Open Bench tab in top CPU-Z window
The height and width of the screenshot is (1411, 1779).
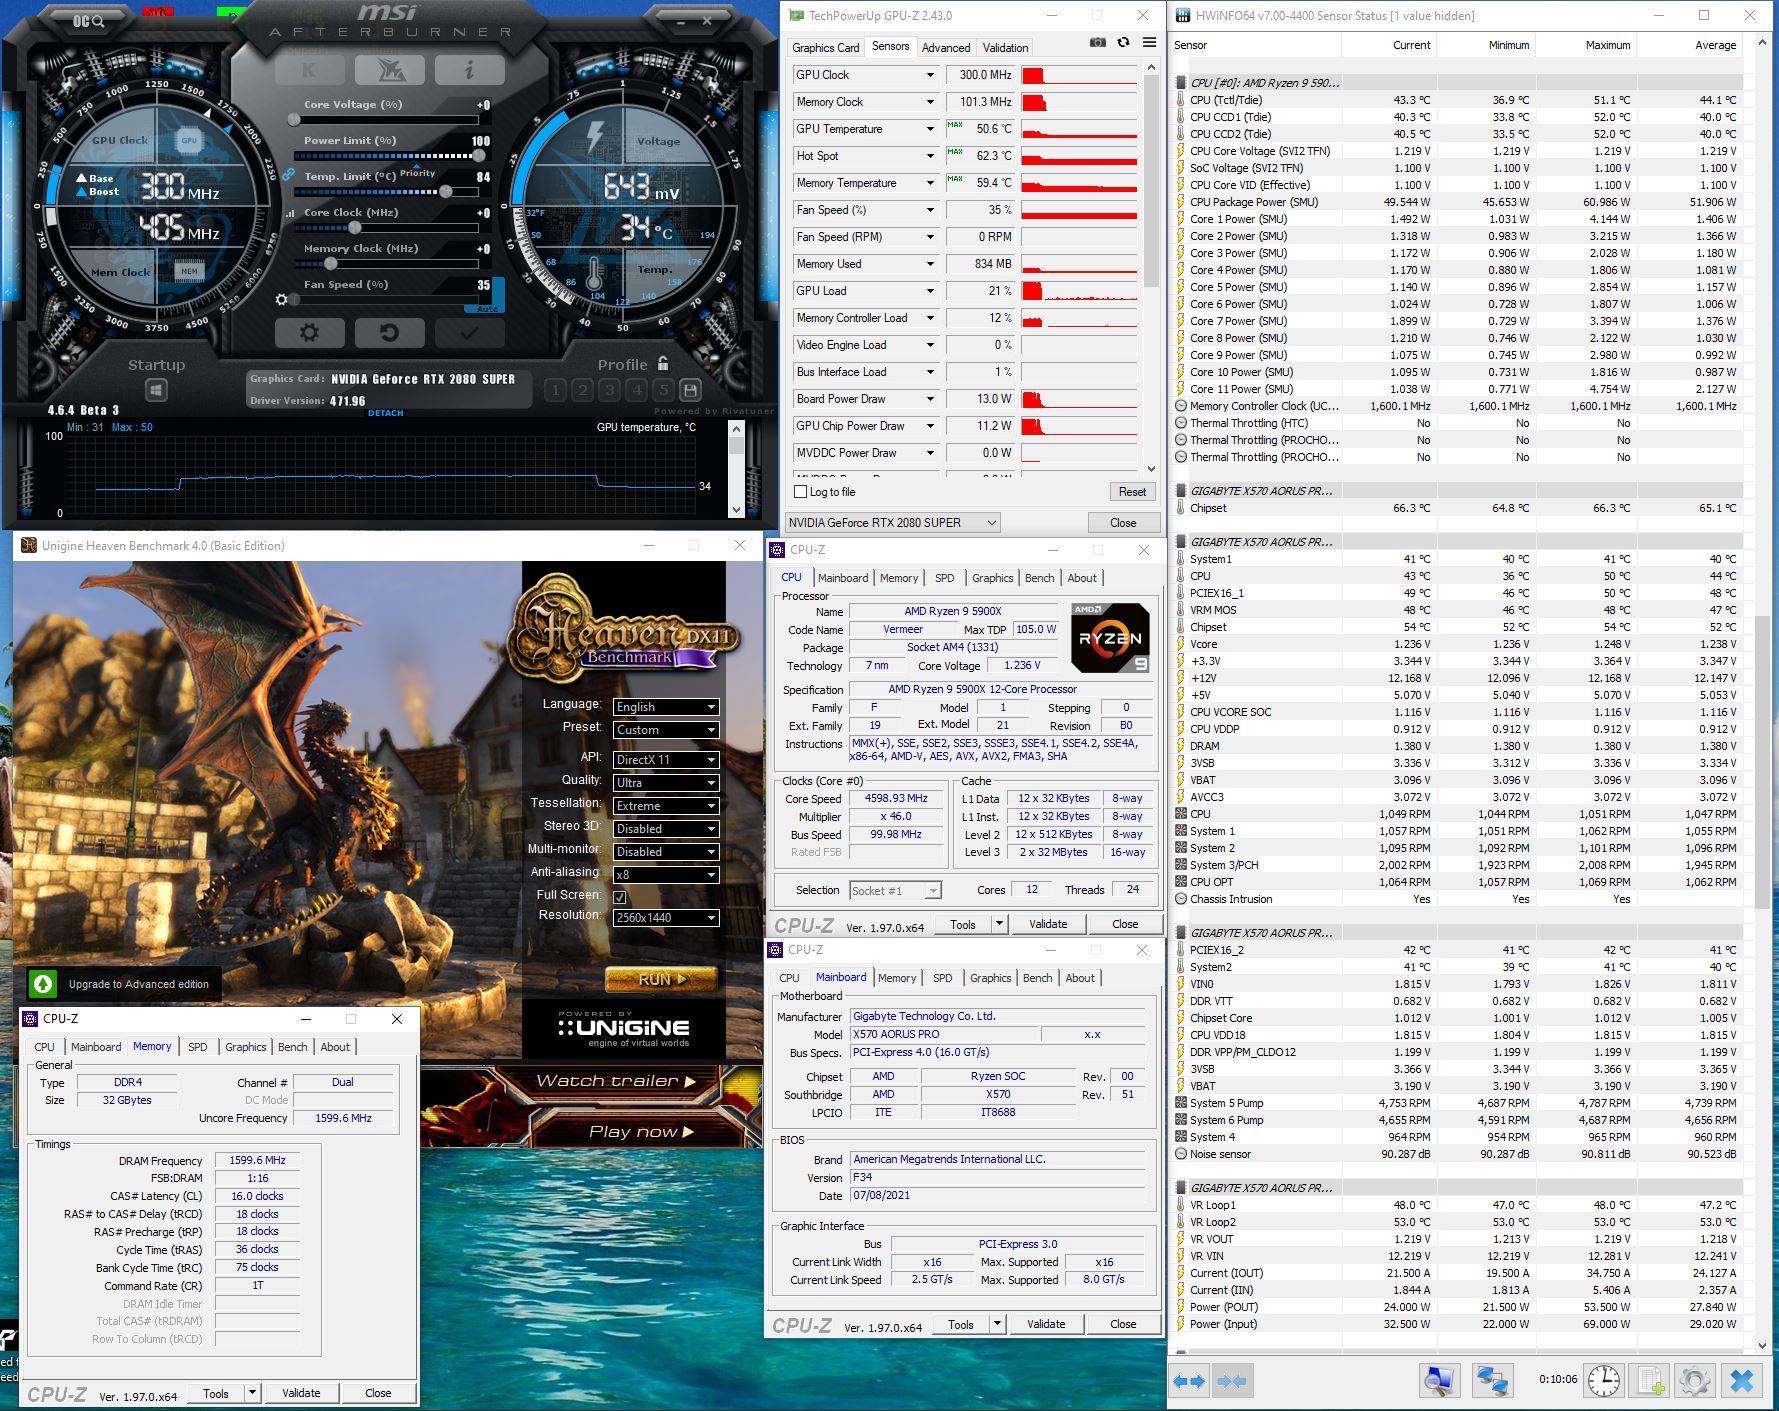click(1039, 578)
